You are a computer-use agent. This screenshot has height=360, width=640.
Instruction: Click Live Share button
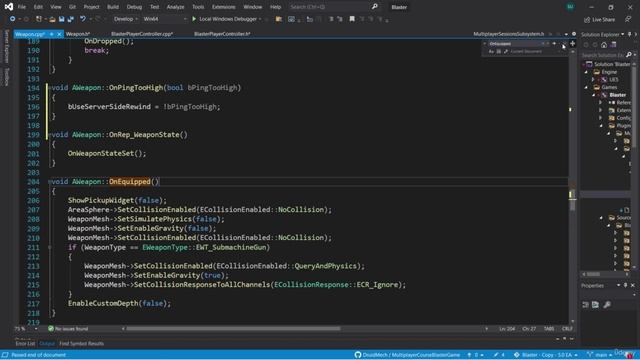[x=599, y=20]
